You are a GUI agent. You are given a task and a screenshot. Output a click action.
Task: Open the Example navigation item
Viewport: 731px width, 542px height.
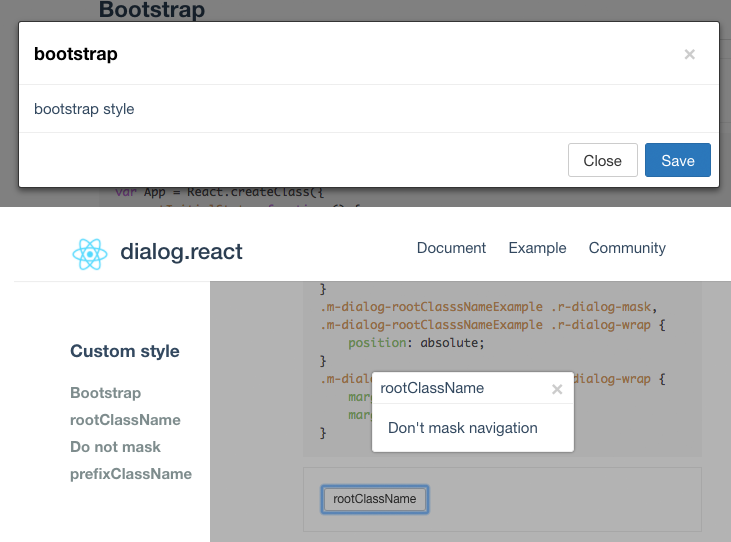pyautogui.click(x=537, y=248)
